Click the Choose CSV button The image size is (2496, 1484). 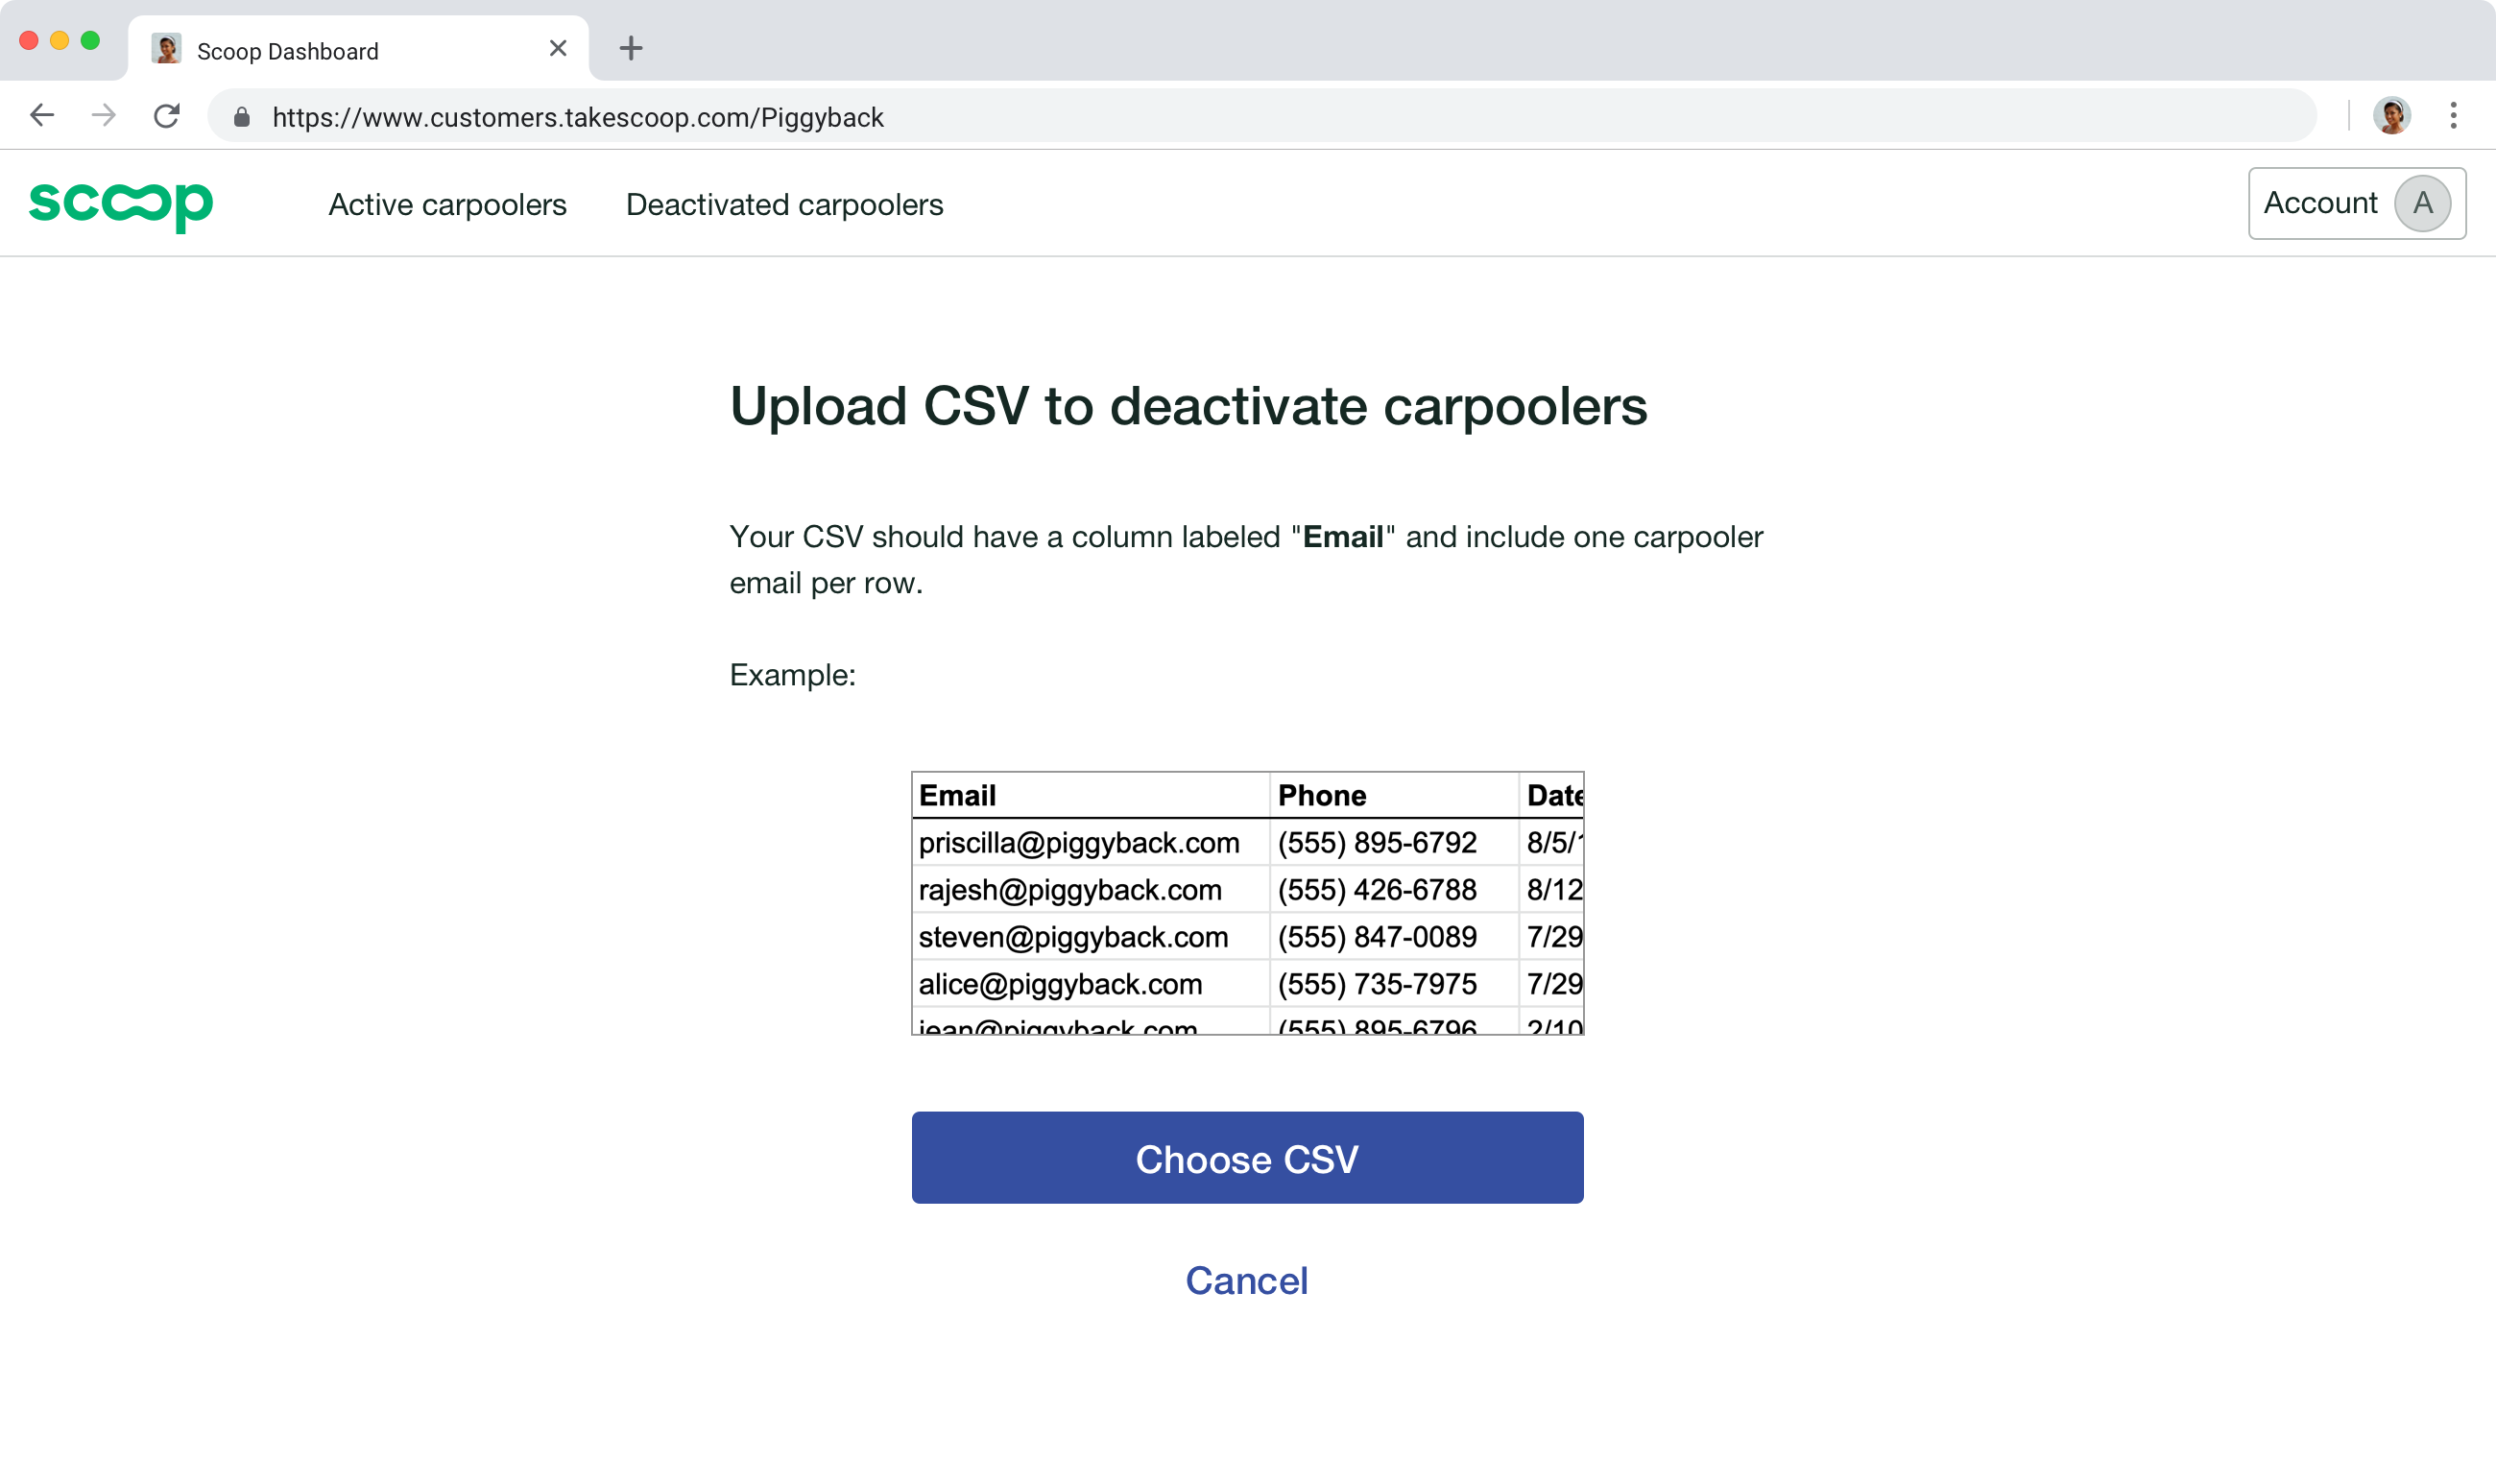coord(1246,1158)
